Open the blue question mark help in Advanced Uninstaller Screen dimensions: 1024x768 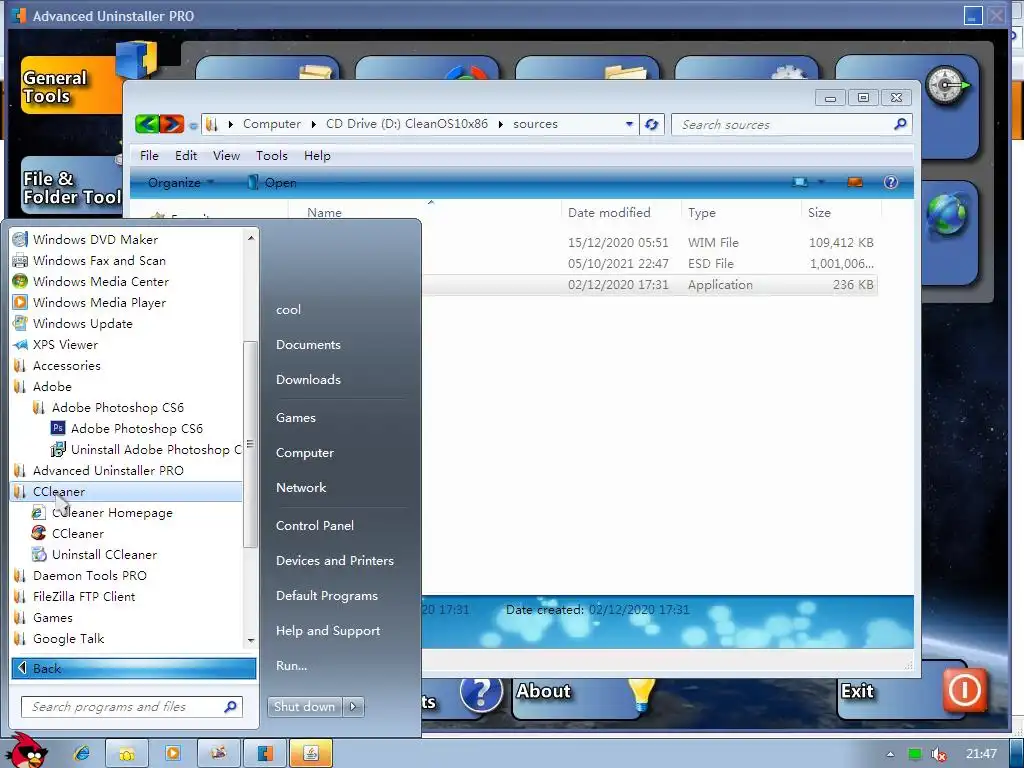point(481,694)
